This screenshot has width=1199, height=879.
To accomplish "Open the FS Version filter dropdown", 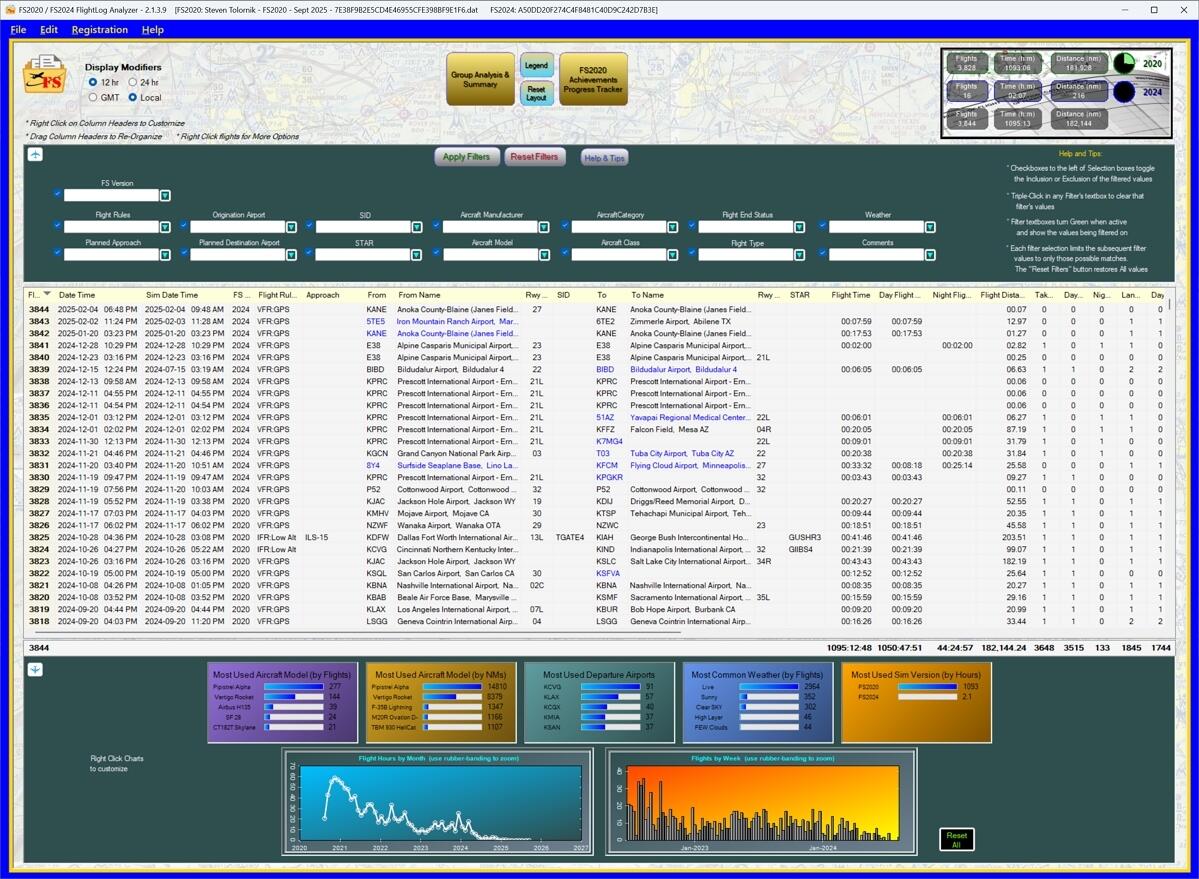I will coord(165,196).
